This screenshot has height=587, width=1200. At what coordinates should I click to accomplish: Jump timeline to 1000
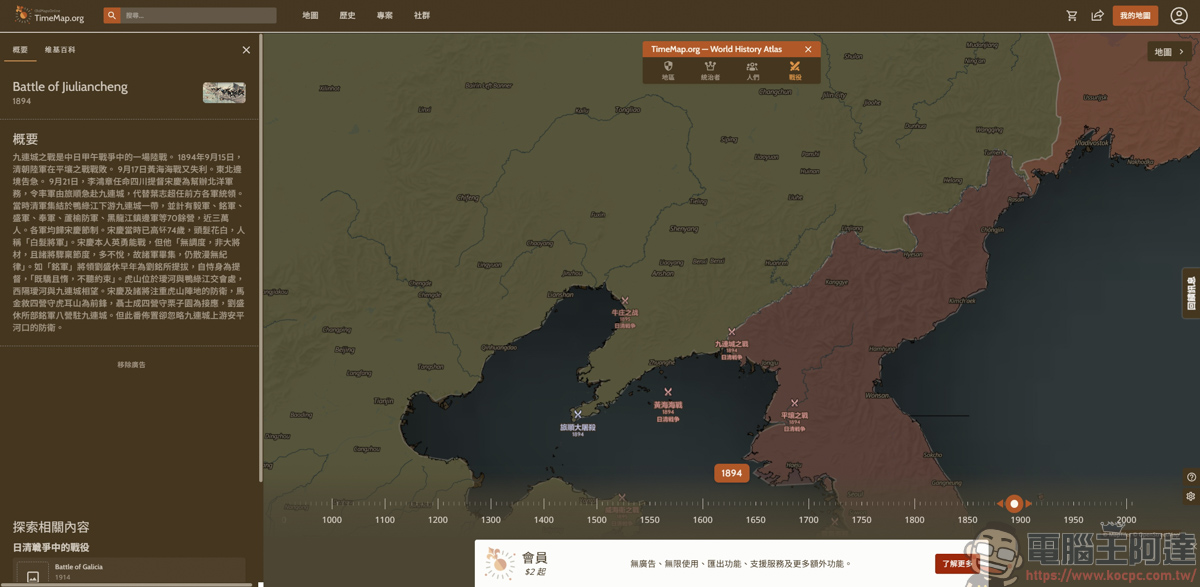[x=332, y=520]
